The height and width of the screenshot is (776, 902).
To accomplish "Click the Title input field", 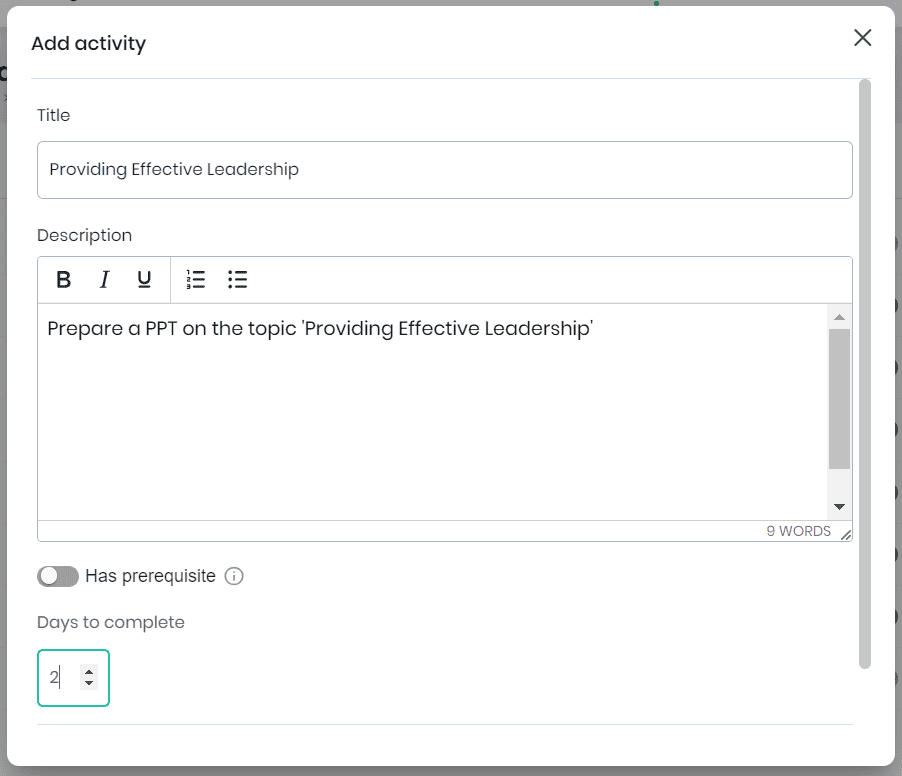I will click(444, 170).
